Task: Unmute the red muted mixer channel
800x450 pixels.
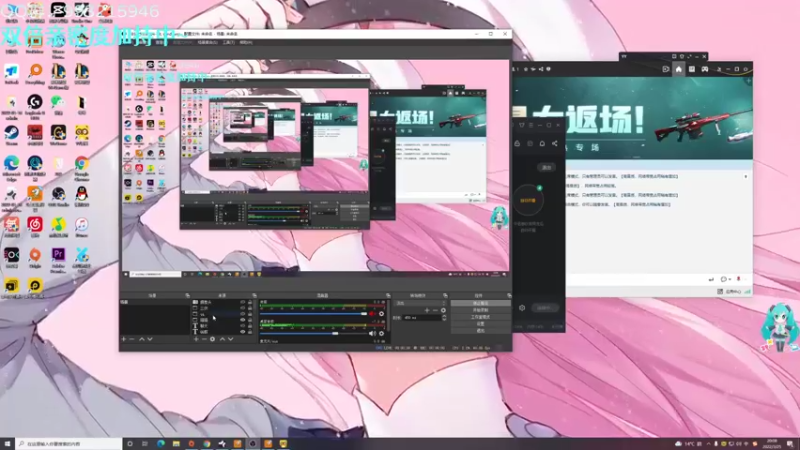Action: click(x=372, y=314)
